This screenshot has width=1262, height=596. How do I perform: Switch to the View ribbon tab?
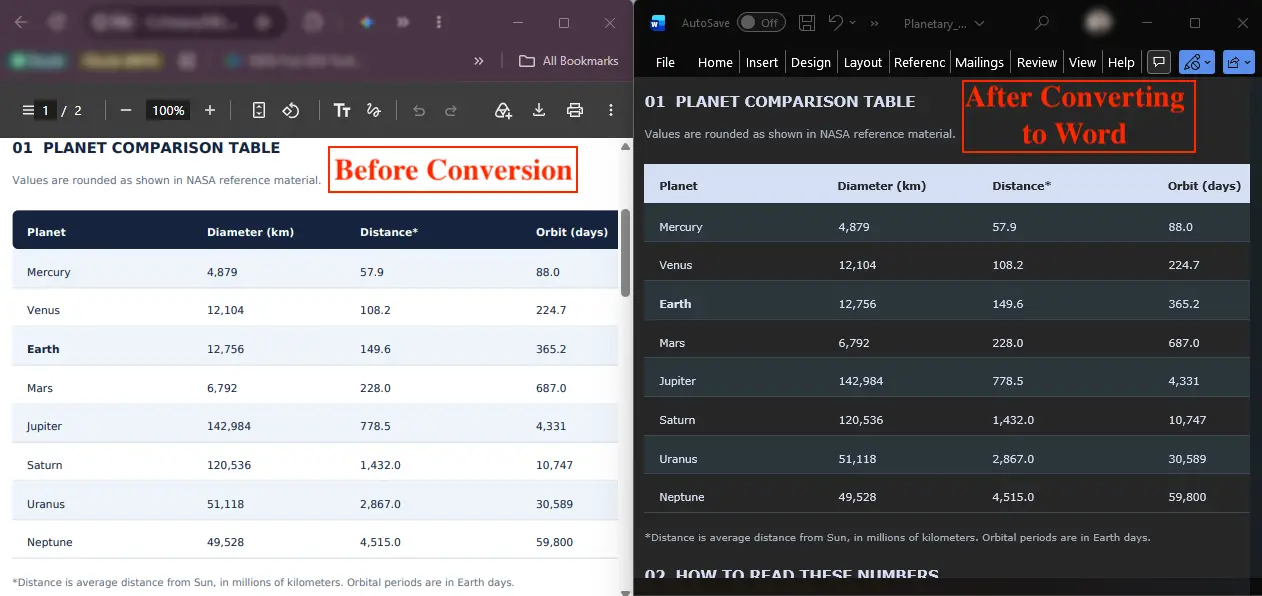[x=1082, y=62]
